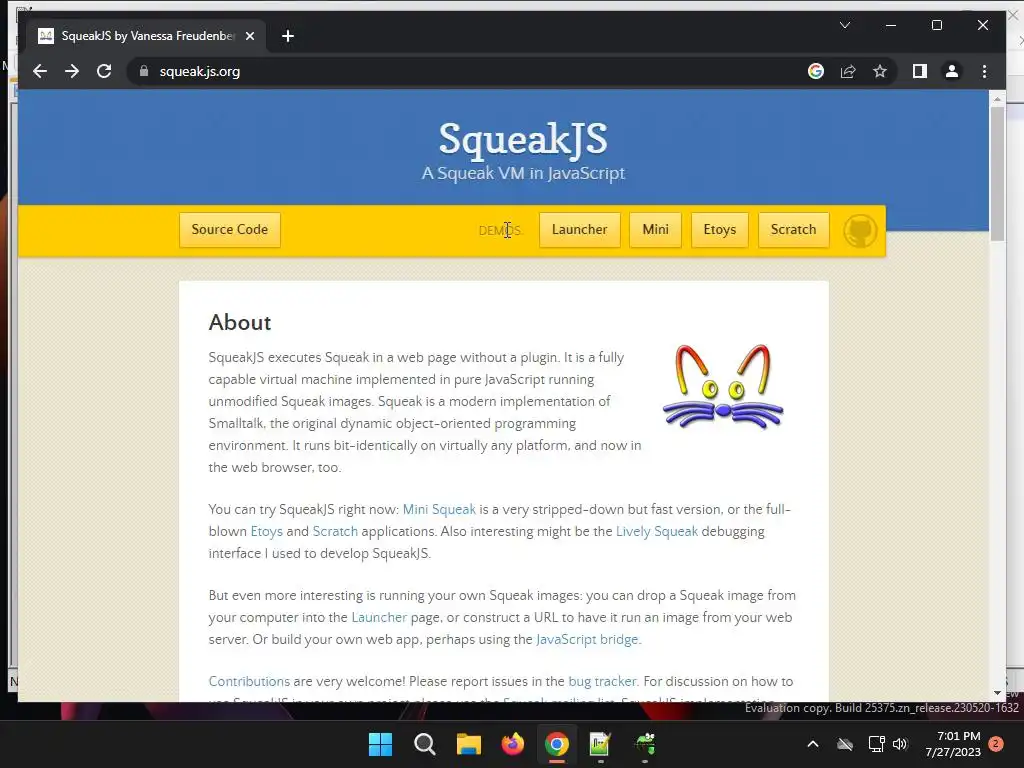This screenshot has height=768, width=1024.
Task: Click the Google icon in the address bar
Action: pyautogui.click(x=816, y=71)
